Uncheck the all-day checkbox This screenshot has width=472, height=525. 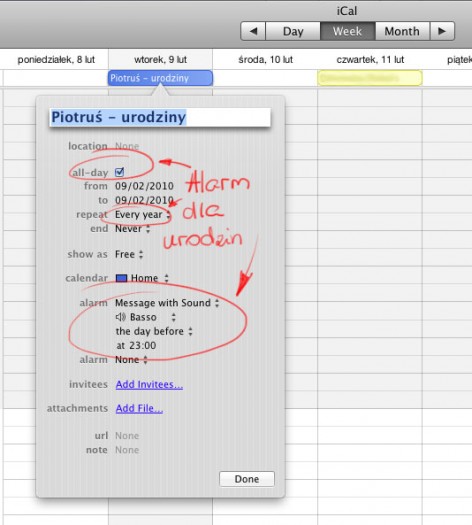(120, 172)
